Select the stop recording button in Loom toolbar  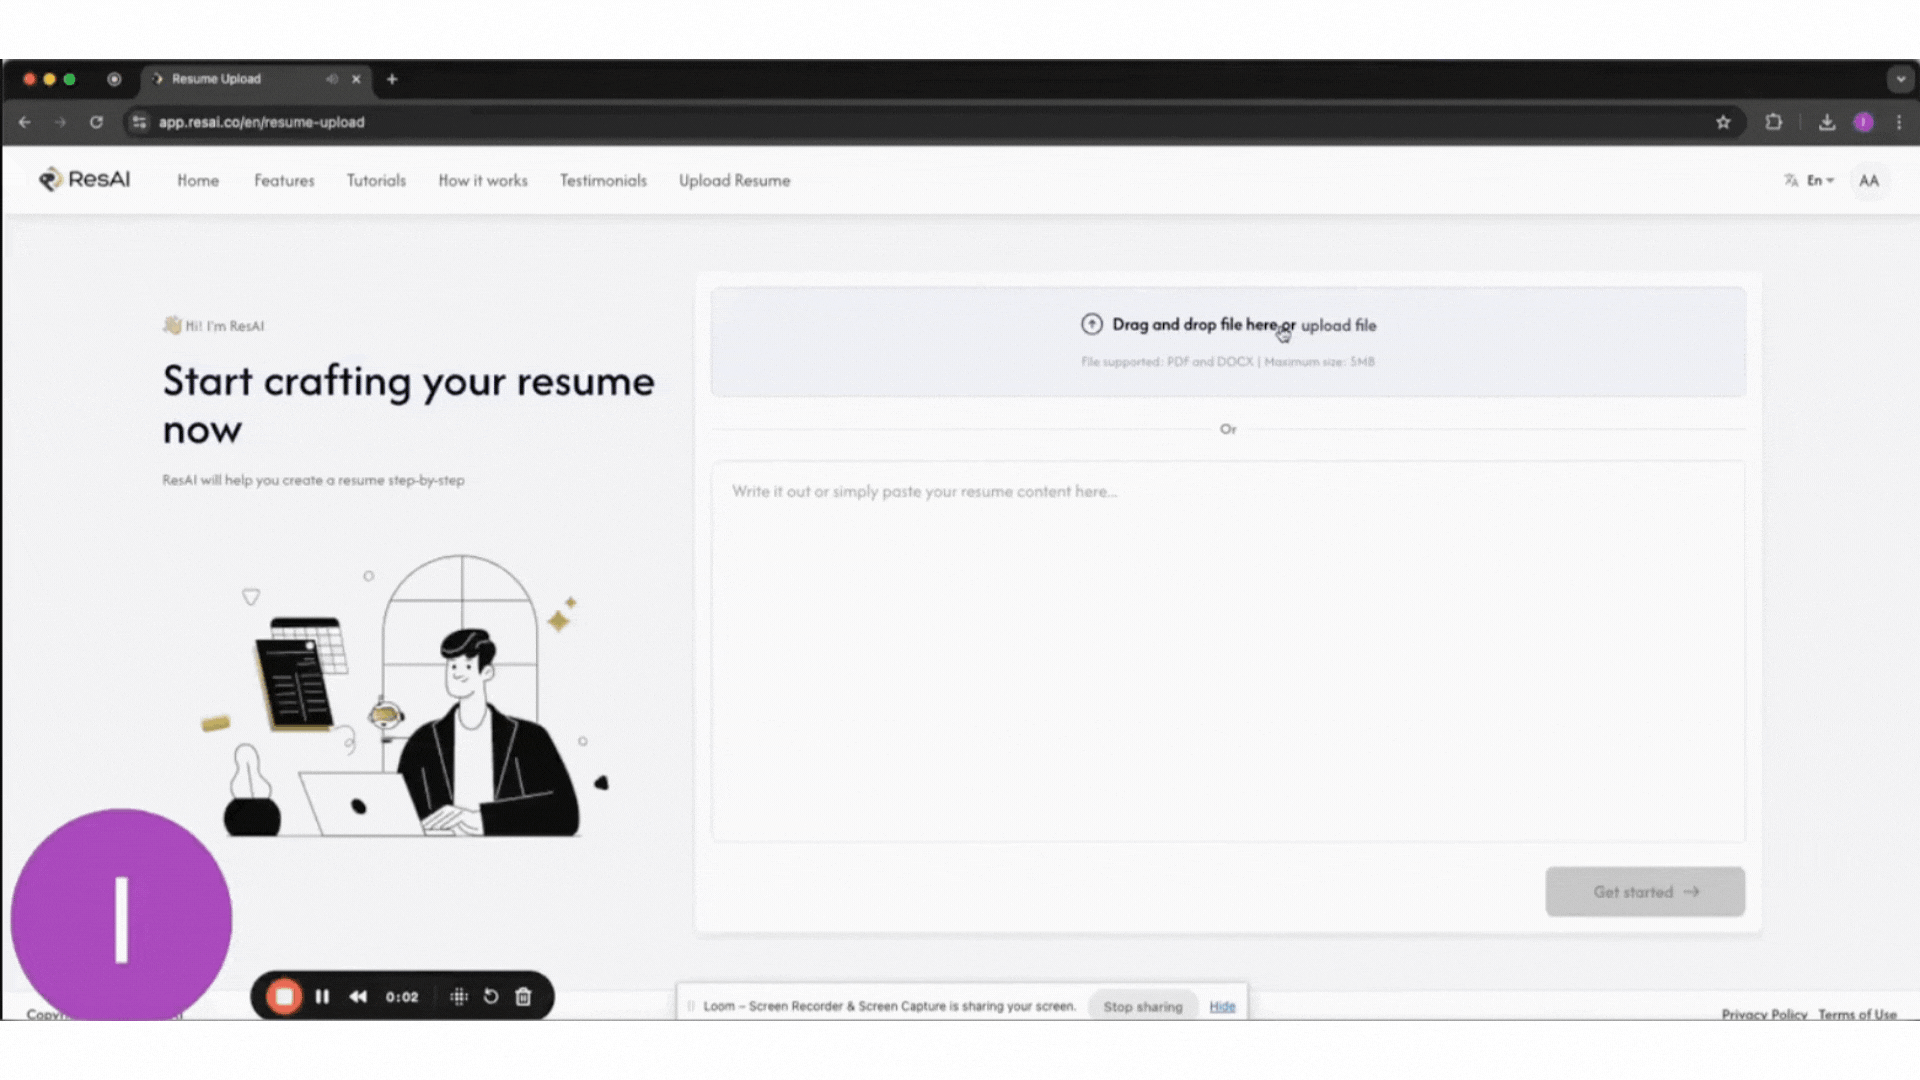click(x=284, y=996)
